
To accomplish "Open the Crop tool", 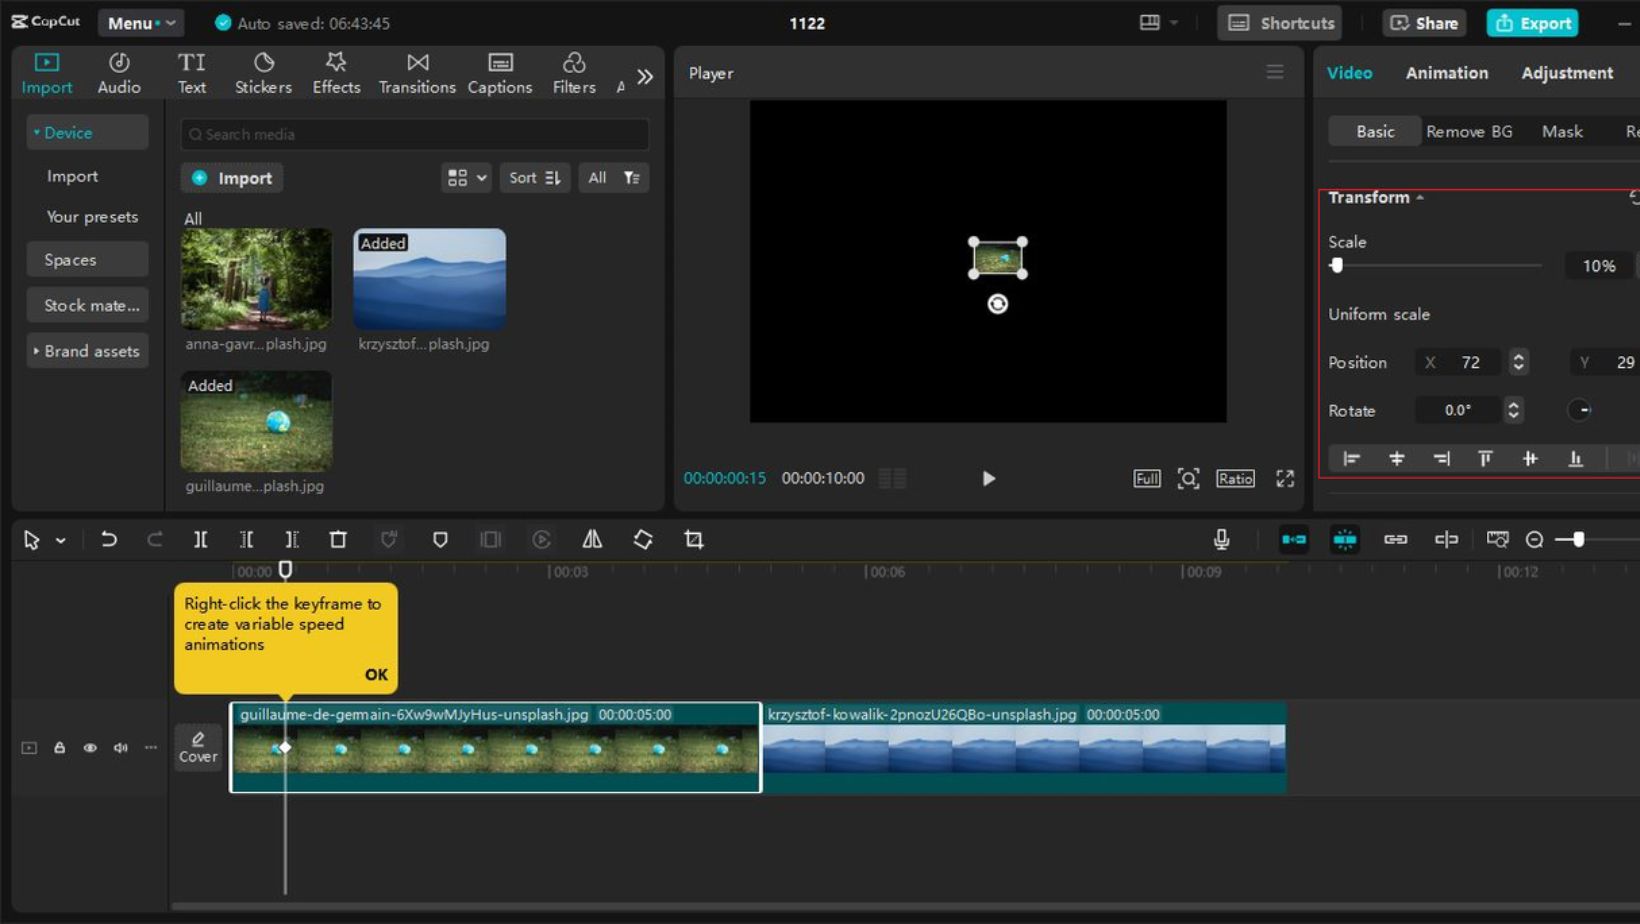I will click(694, 540).
